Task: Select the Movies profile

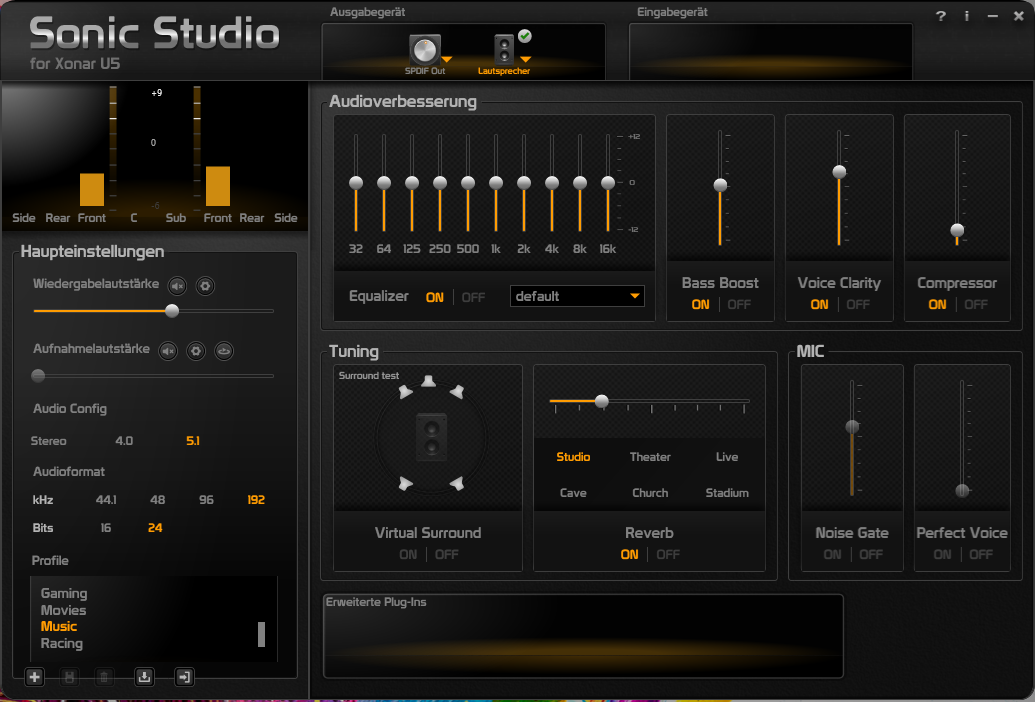Action: tap(63, 610)
